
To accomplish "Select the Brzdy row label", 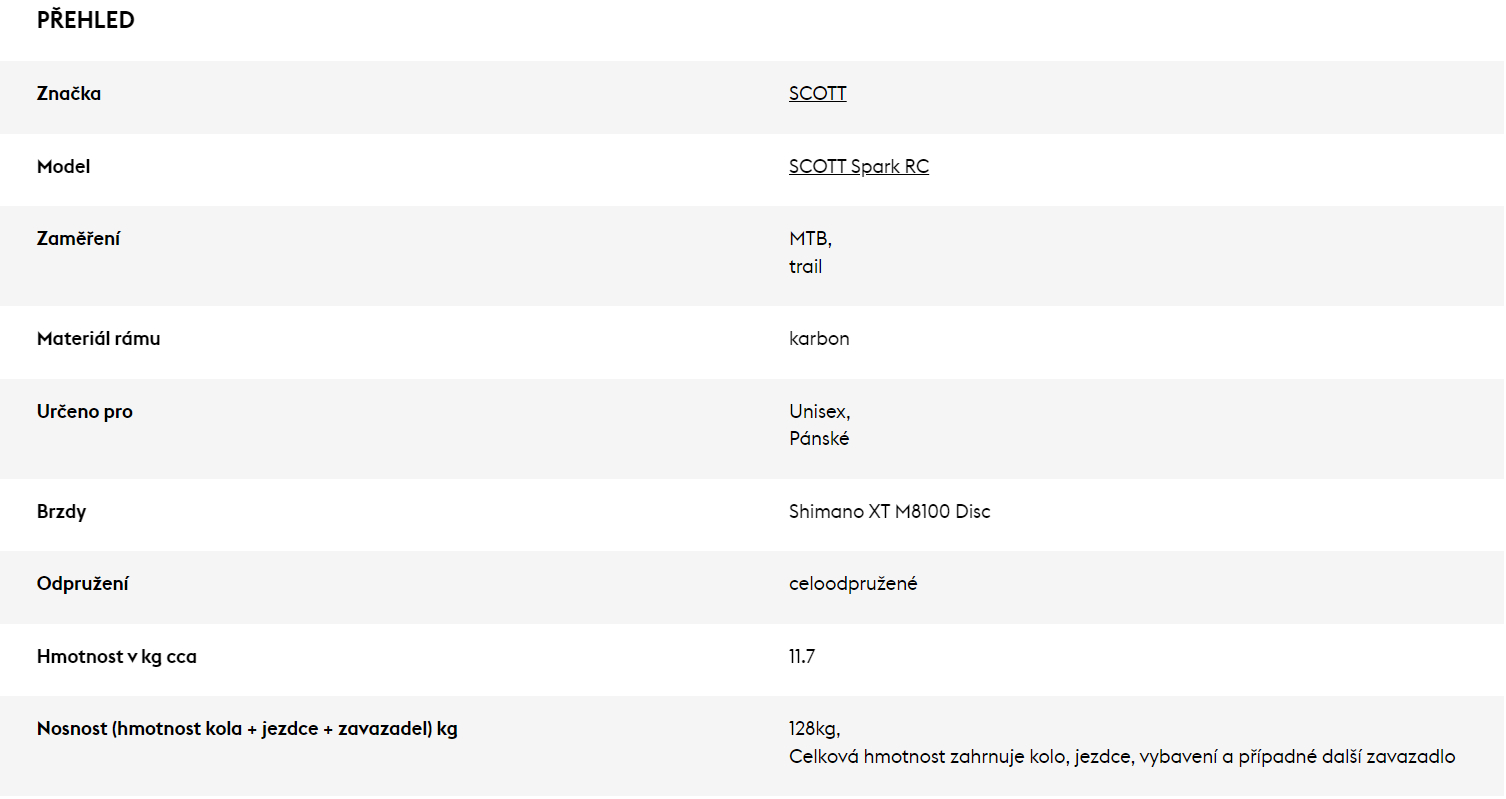I will pos(62,512).
